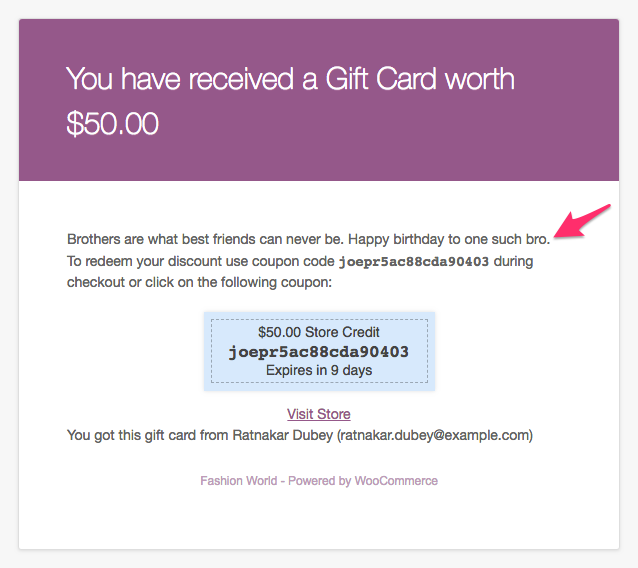
Task: Click the "Expires in 9 days" text
Action: coord(319,370)
